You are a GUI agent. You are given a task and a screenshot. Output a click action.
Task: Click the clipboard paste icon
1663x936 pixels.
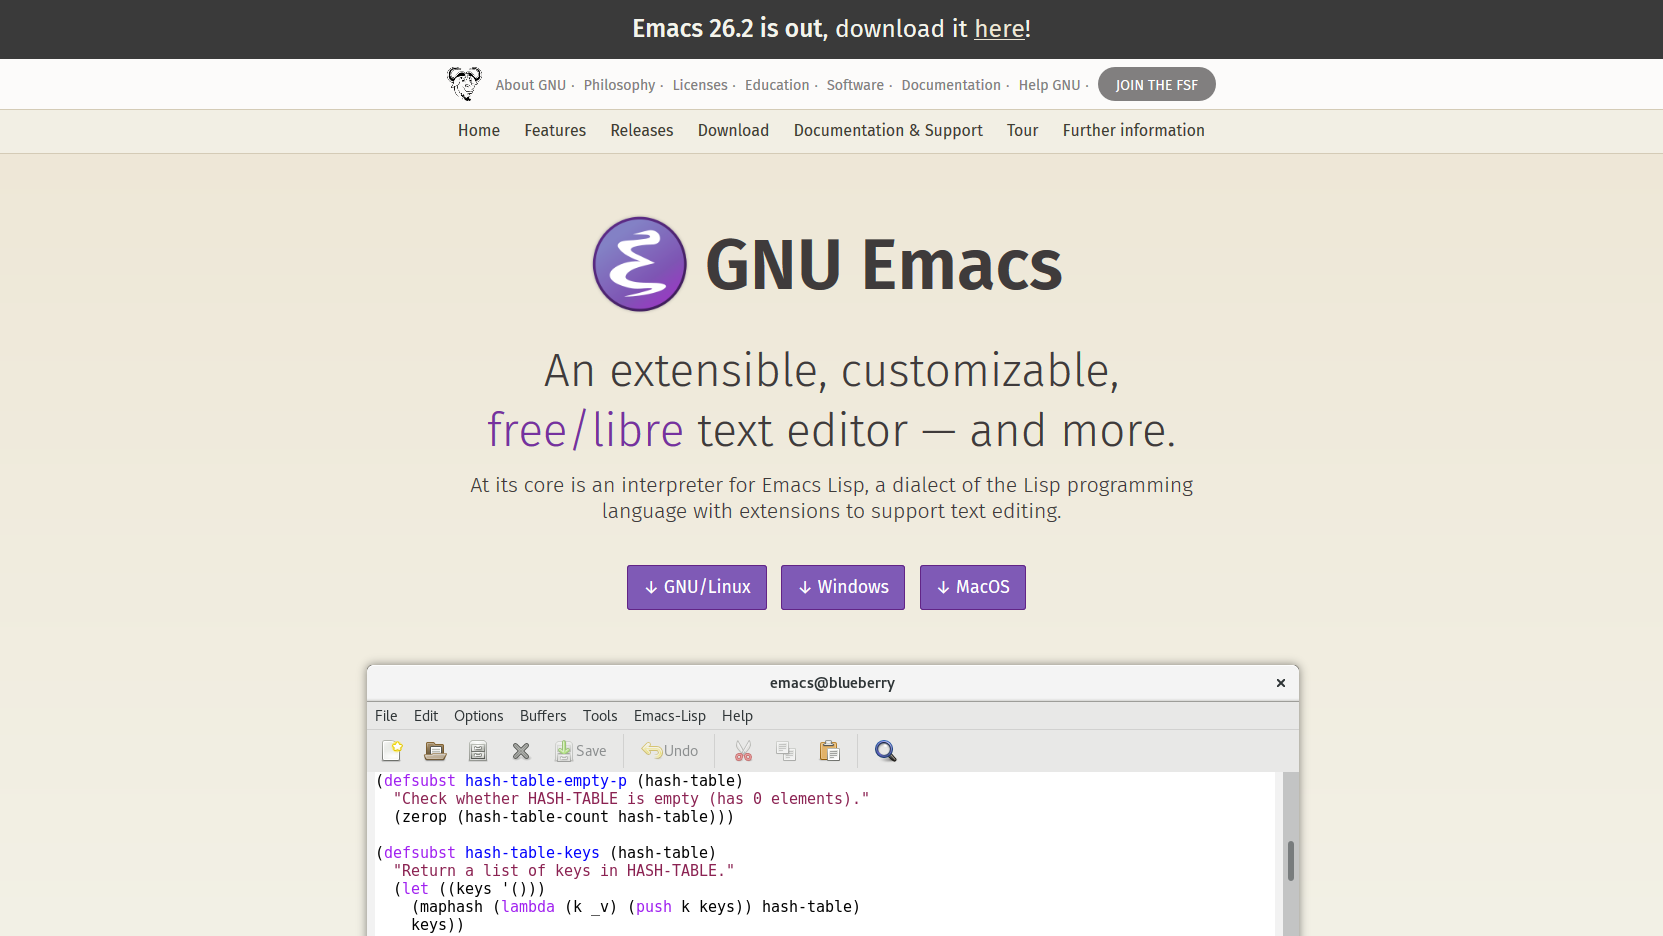(829, 751)
